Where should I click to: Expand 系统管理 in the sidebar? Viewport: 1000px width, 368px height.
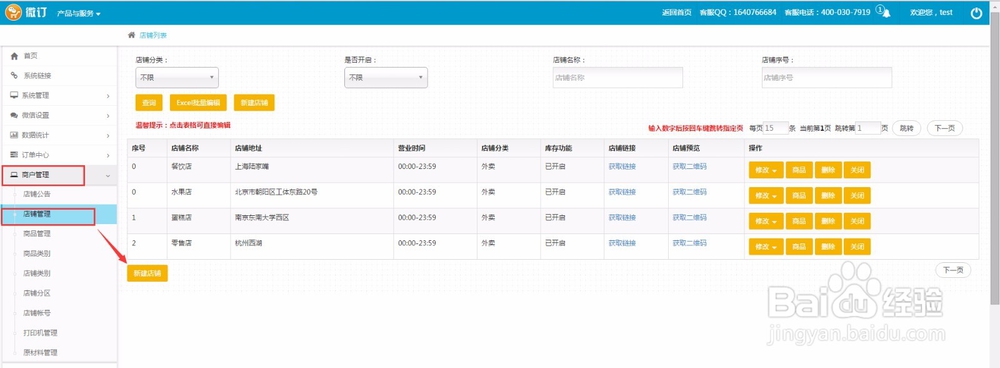(x=59, y=96)
